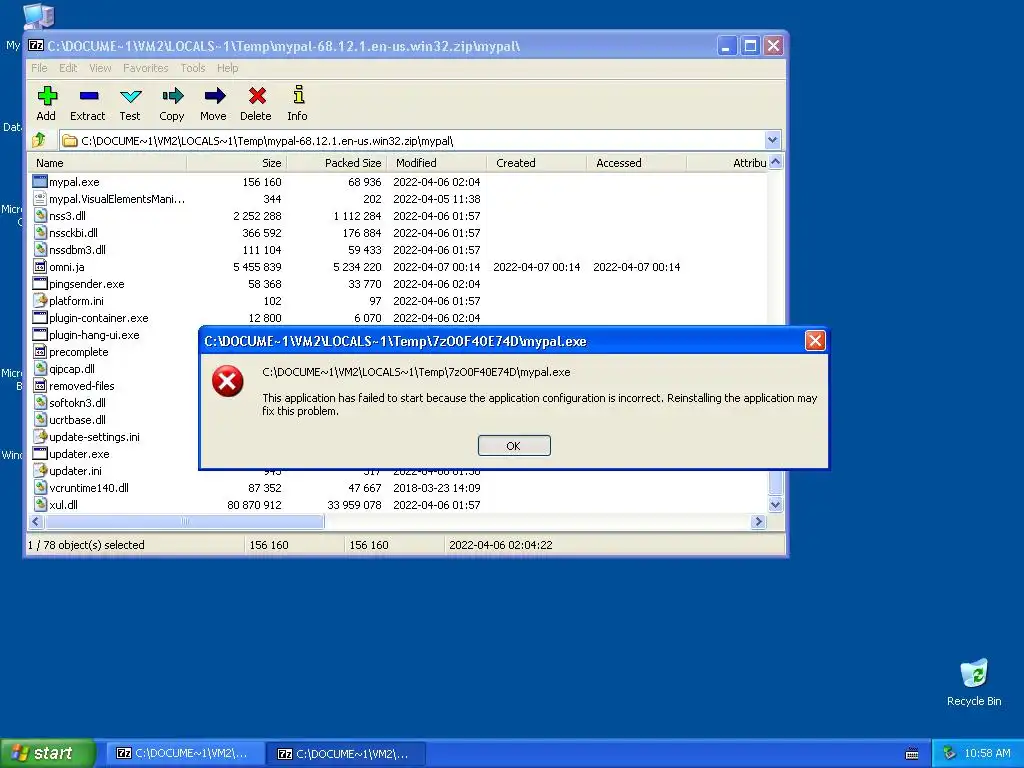Image resolution: width=1024 pixels, height=768 pixels.
Task: Open the Tools menu
Action: pos(193,68)
